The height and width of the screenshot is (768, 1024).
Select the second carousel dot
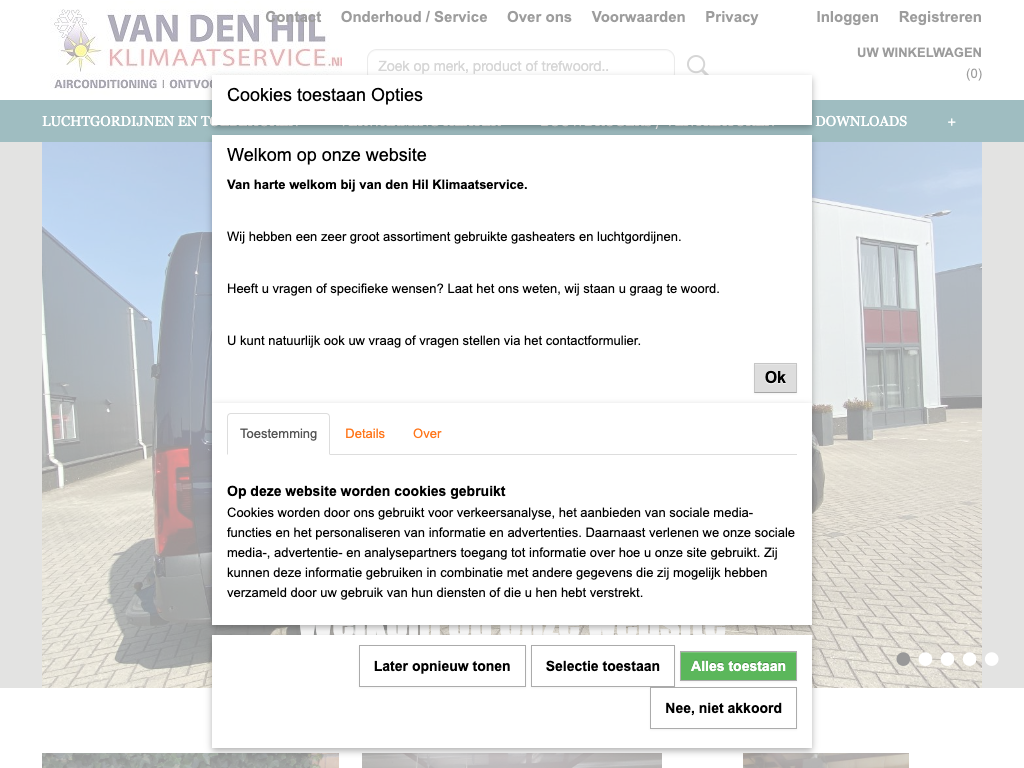[x=925, y=659]
